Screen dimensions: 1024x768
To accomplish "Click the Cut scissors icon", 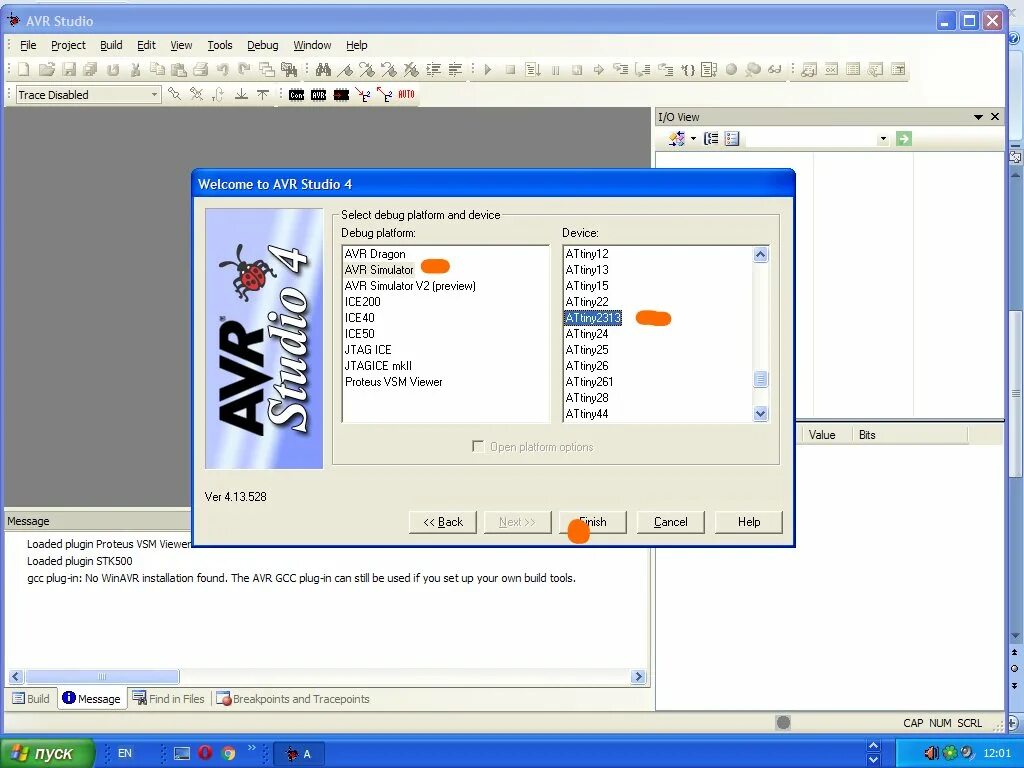I will pos(135,69).
